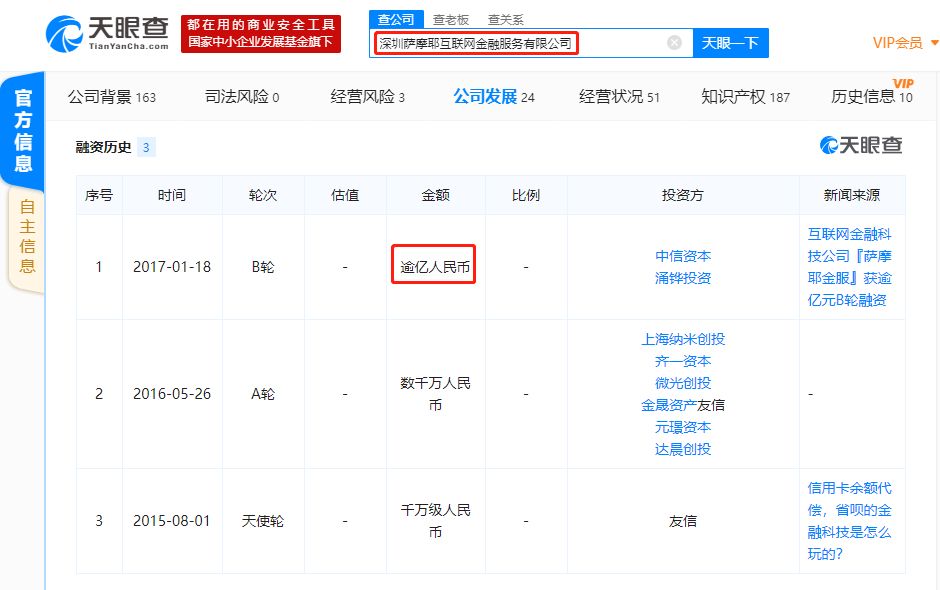Click the 时间 column header

click(172, 195)
